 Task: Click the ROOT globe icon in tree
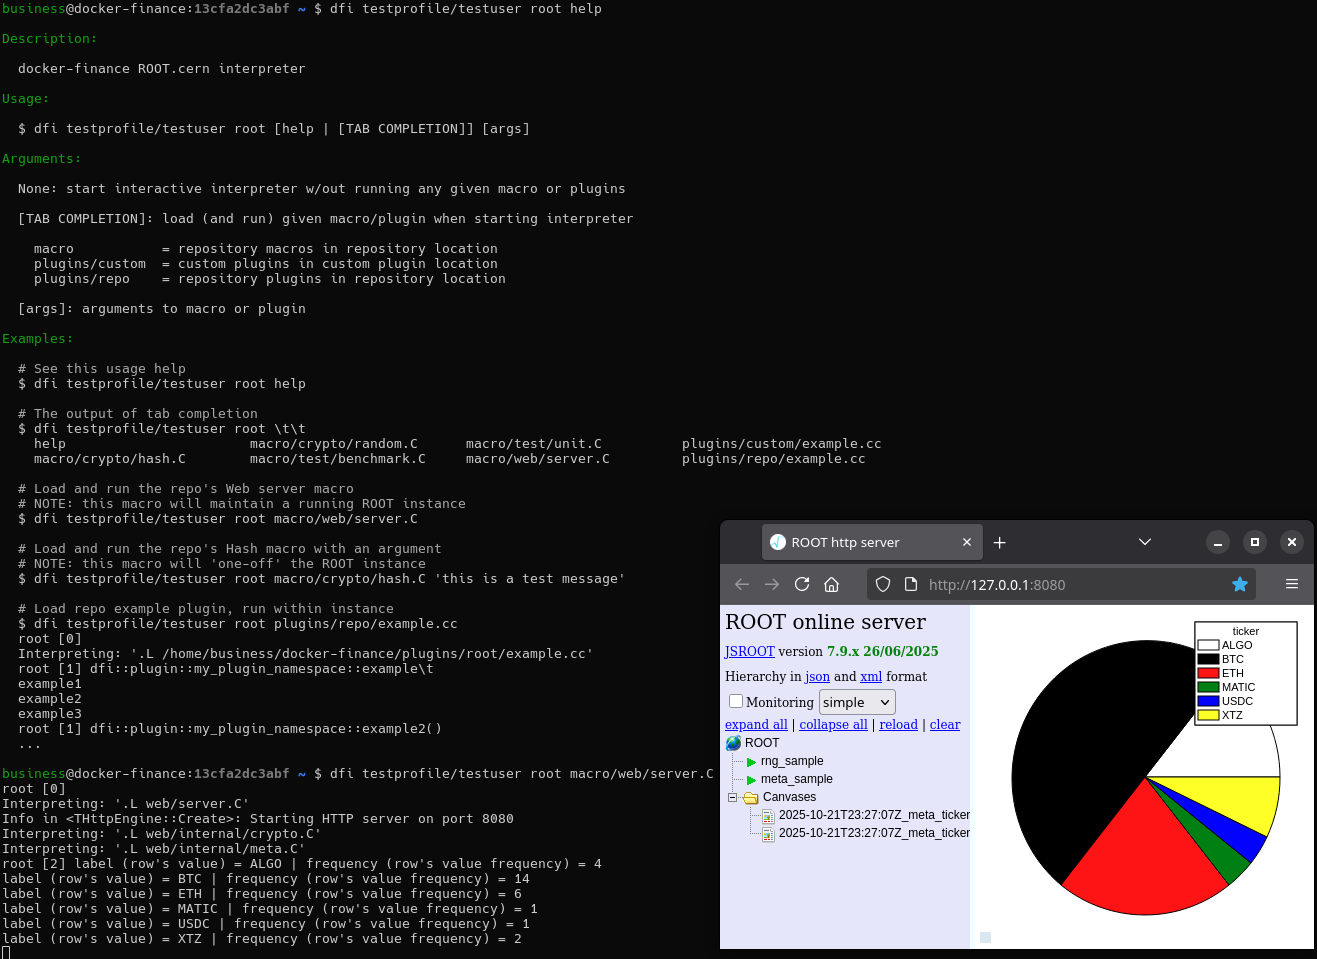734,743
